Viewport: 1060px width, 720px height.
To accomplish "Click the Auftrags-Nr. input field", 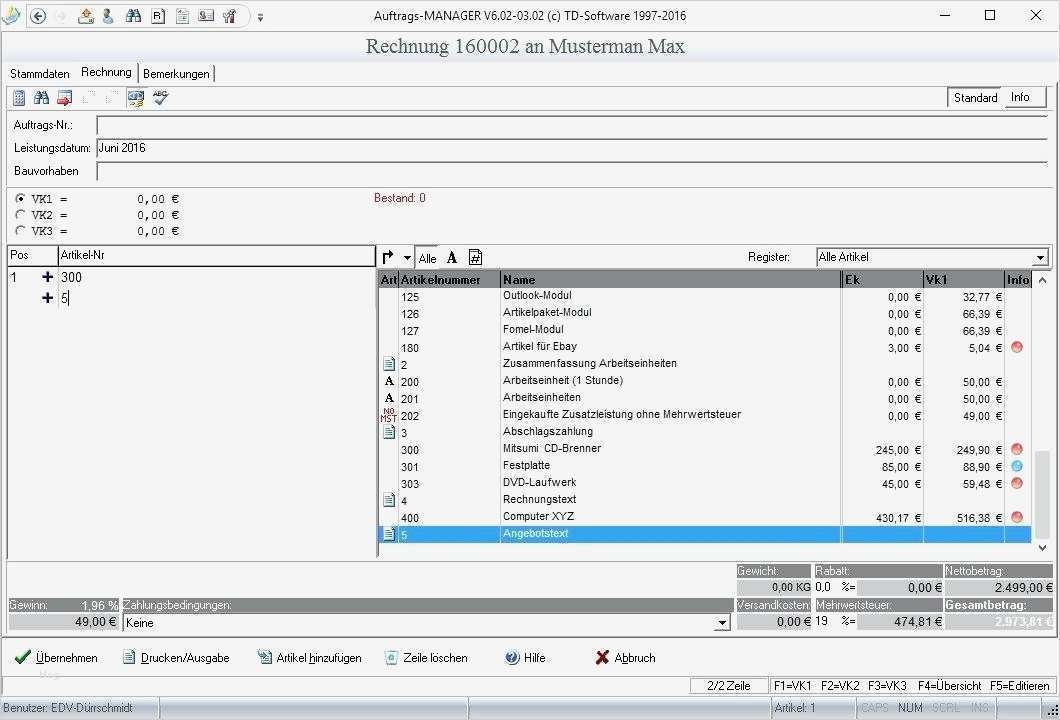I will point(571,126).
